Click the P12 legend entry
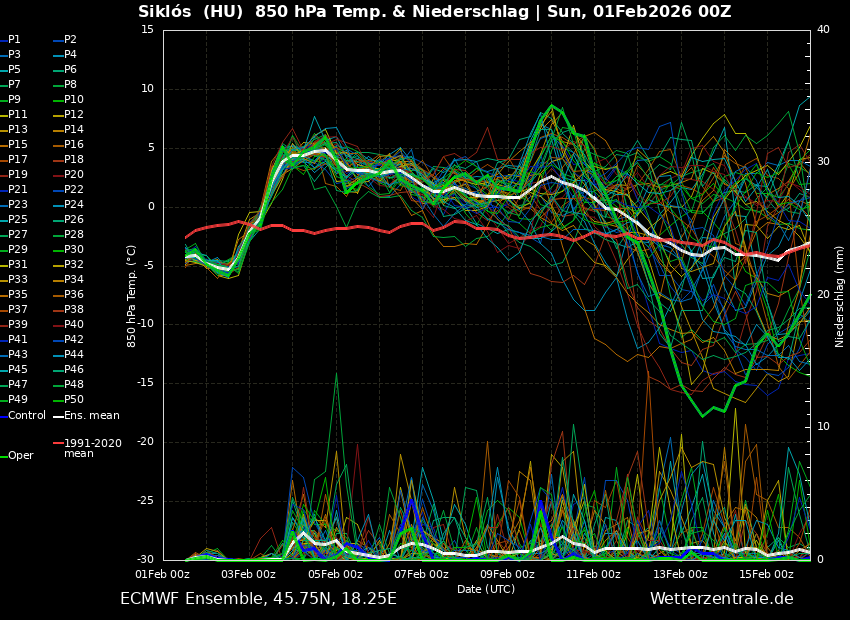 74,115
